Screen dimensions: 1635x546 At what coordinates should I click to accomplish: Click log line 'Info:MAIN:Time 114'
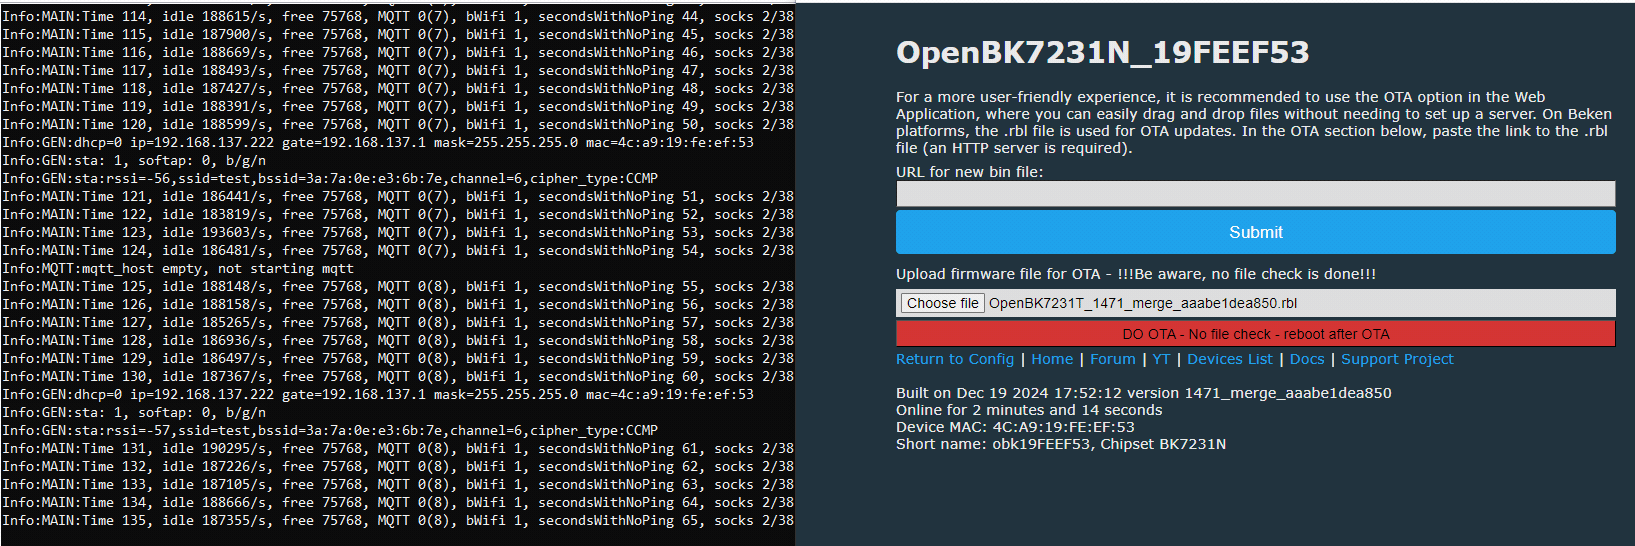pos(398,16)
